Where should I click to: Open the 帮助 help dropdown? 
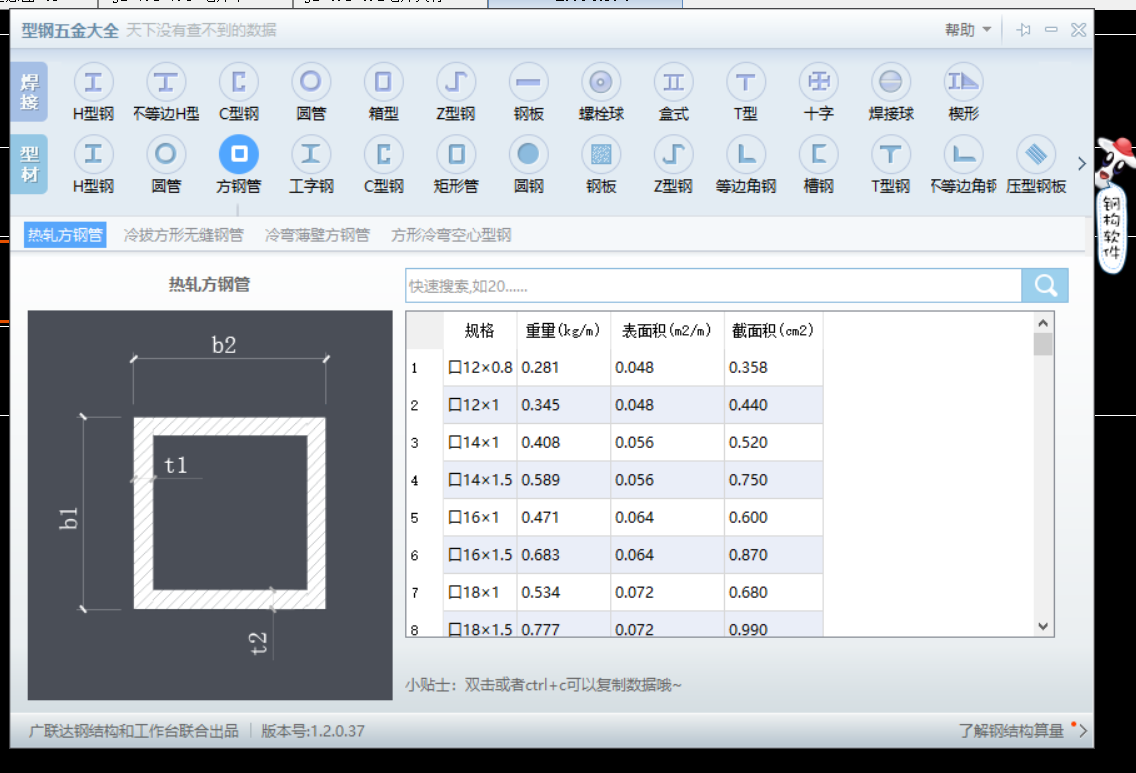click(968, 30)
